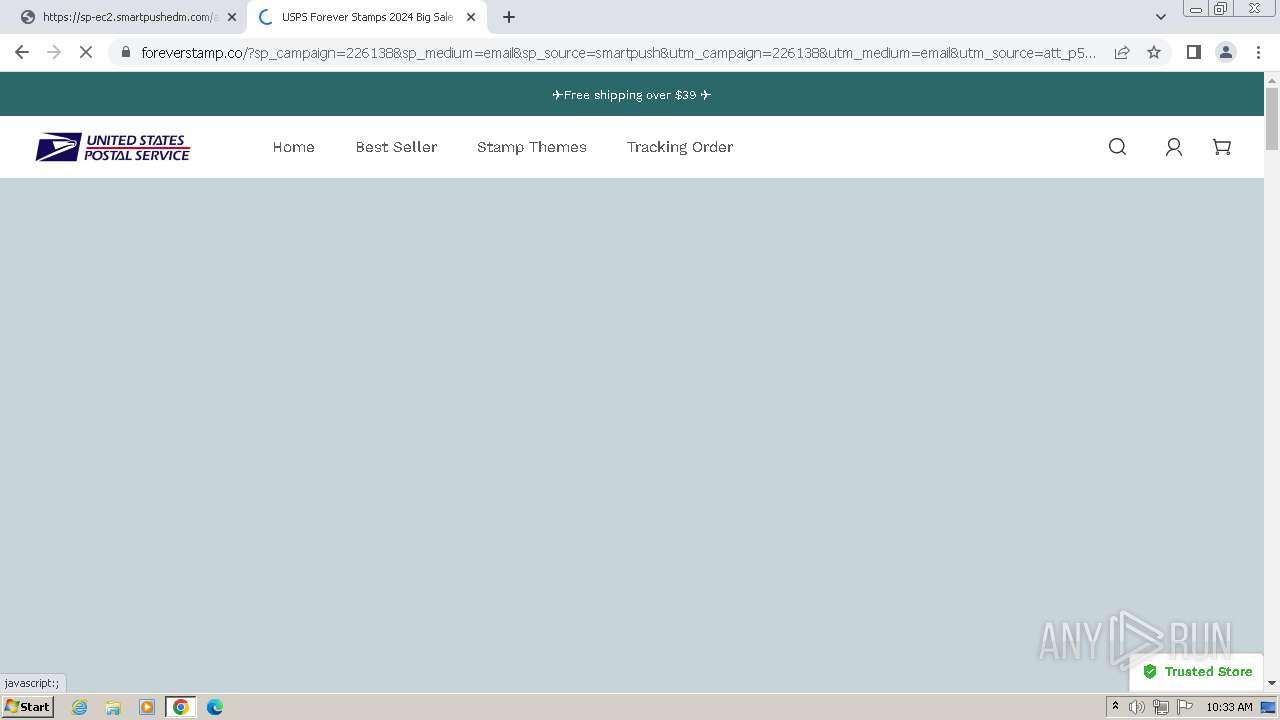
Task: Go to the Home menu item
Action: pyautogui.click(x=293, y=147)
